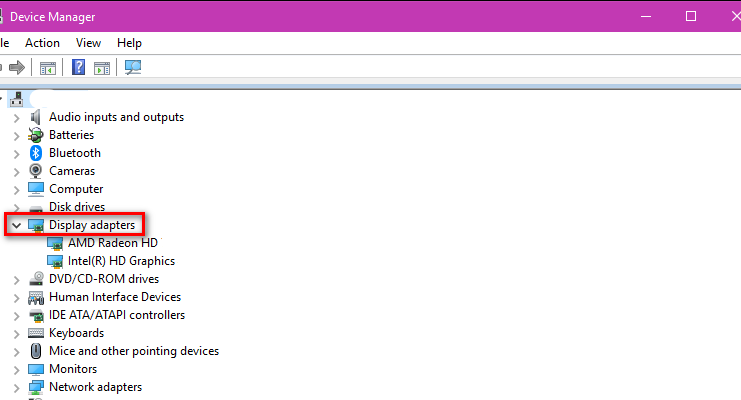Screen dimensions: 741x400
Task: Open the show/hide console tree toolbar icon
Action: pos(48,68)
